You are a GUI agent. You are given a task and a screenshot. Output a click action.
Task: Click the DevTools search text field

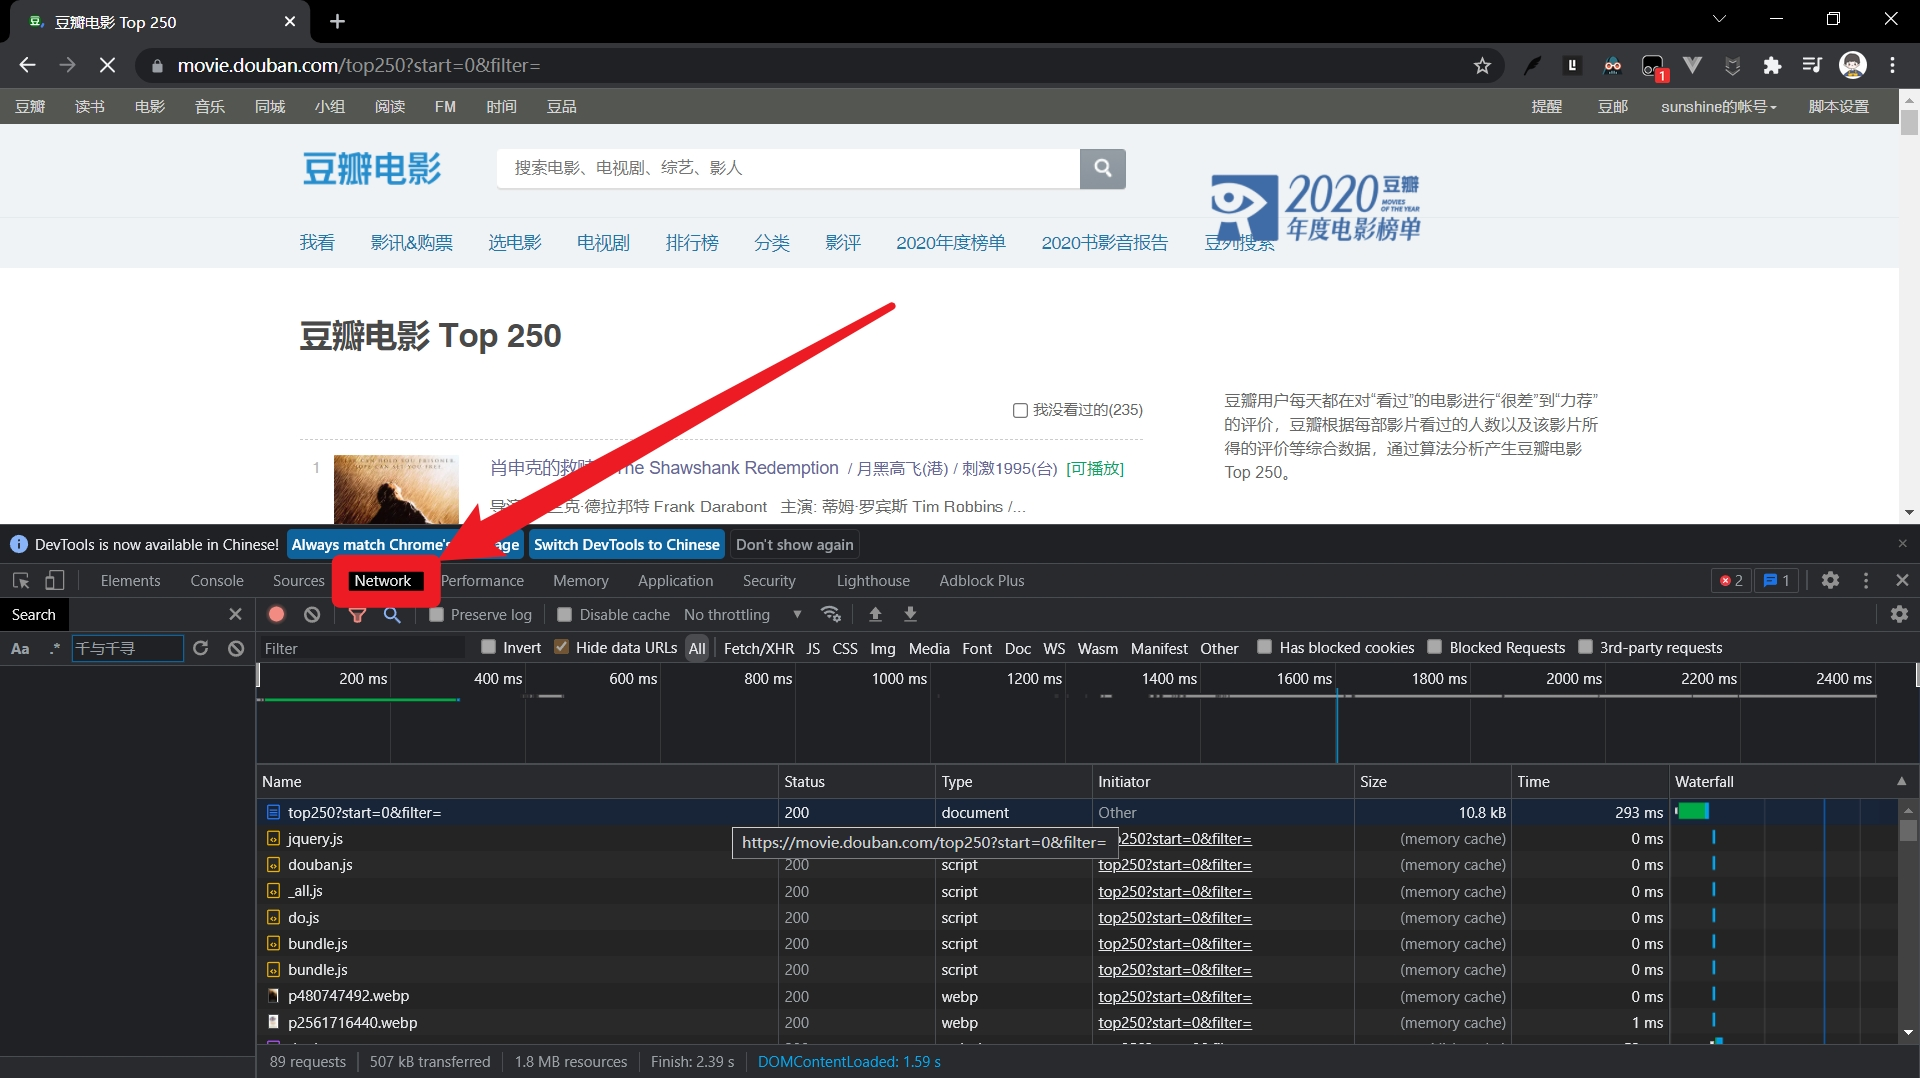pyautogui.click(x=127, y=648)
